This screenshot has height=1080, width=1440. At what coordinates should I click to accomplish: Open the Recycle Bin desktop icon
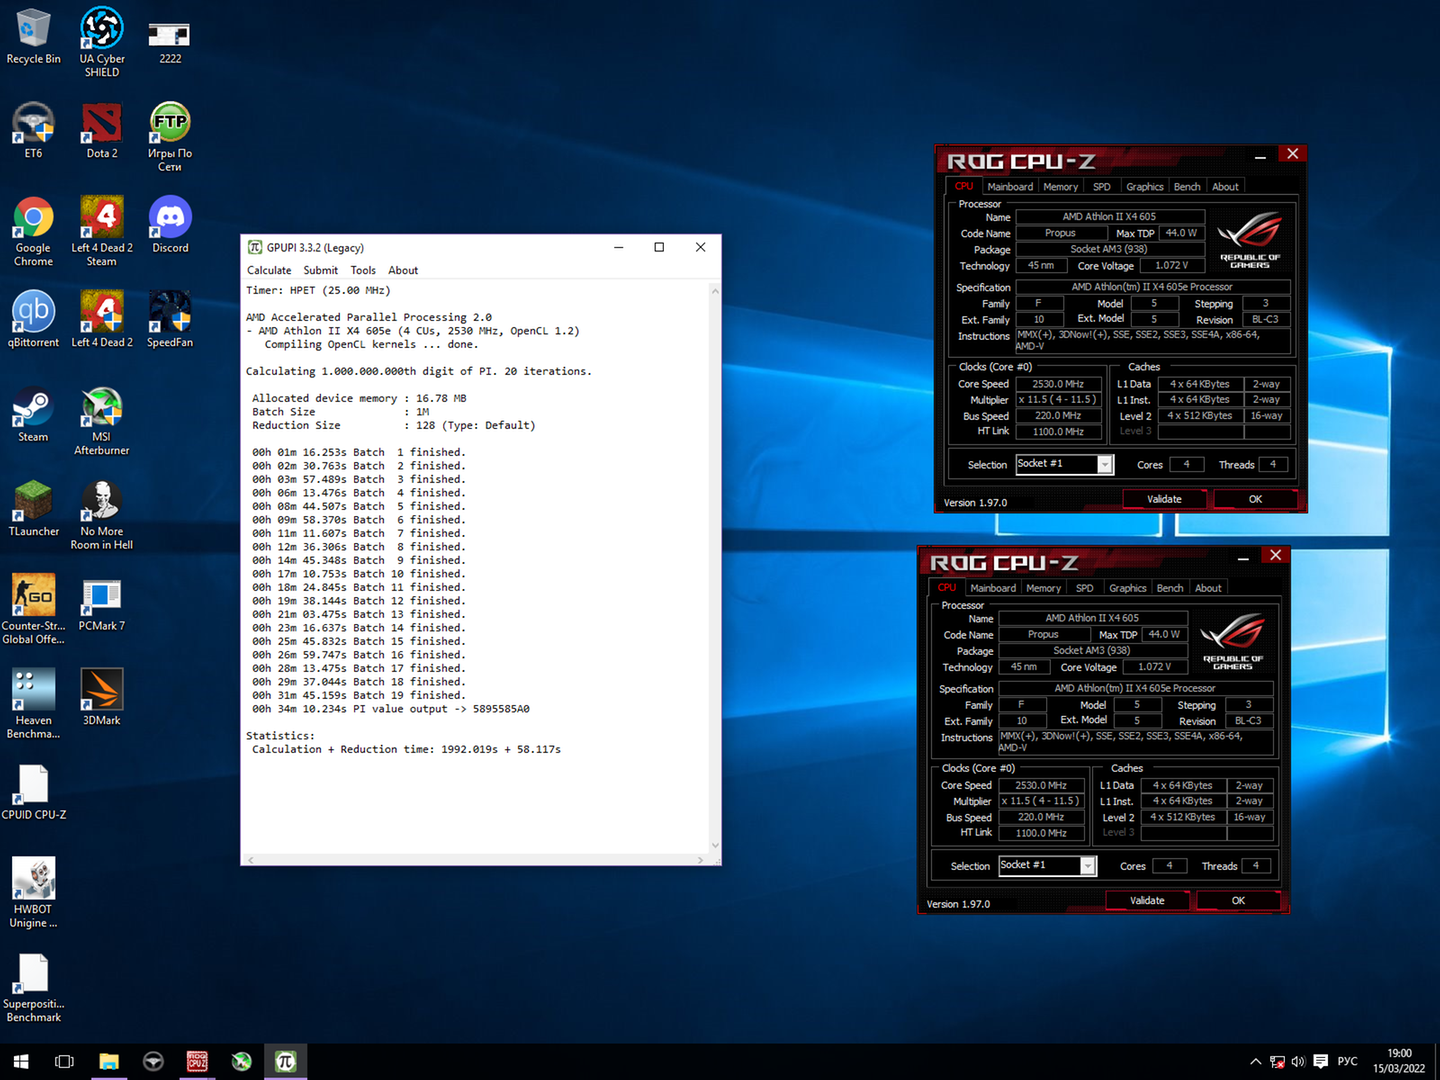pos(33,36)
